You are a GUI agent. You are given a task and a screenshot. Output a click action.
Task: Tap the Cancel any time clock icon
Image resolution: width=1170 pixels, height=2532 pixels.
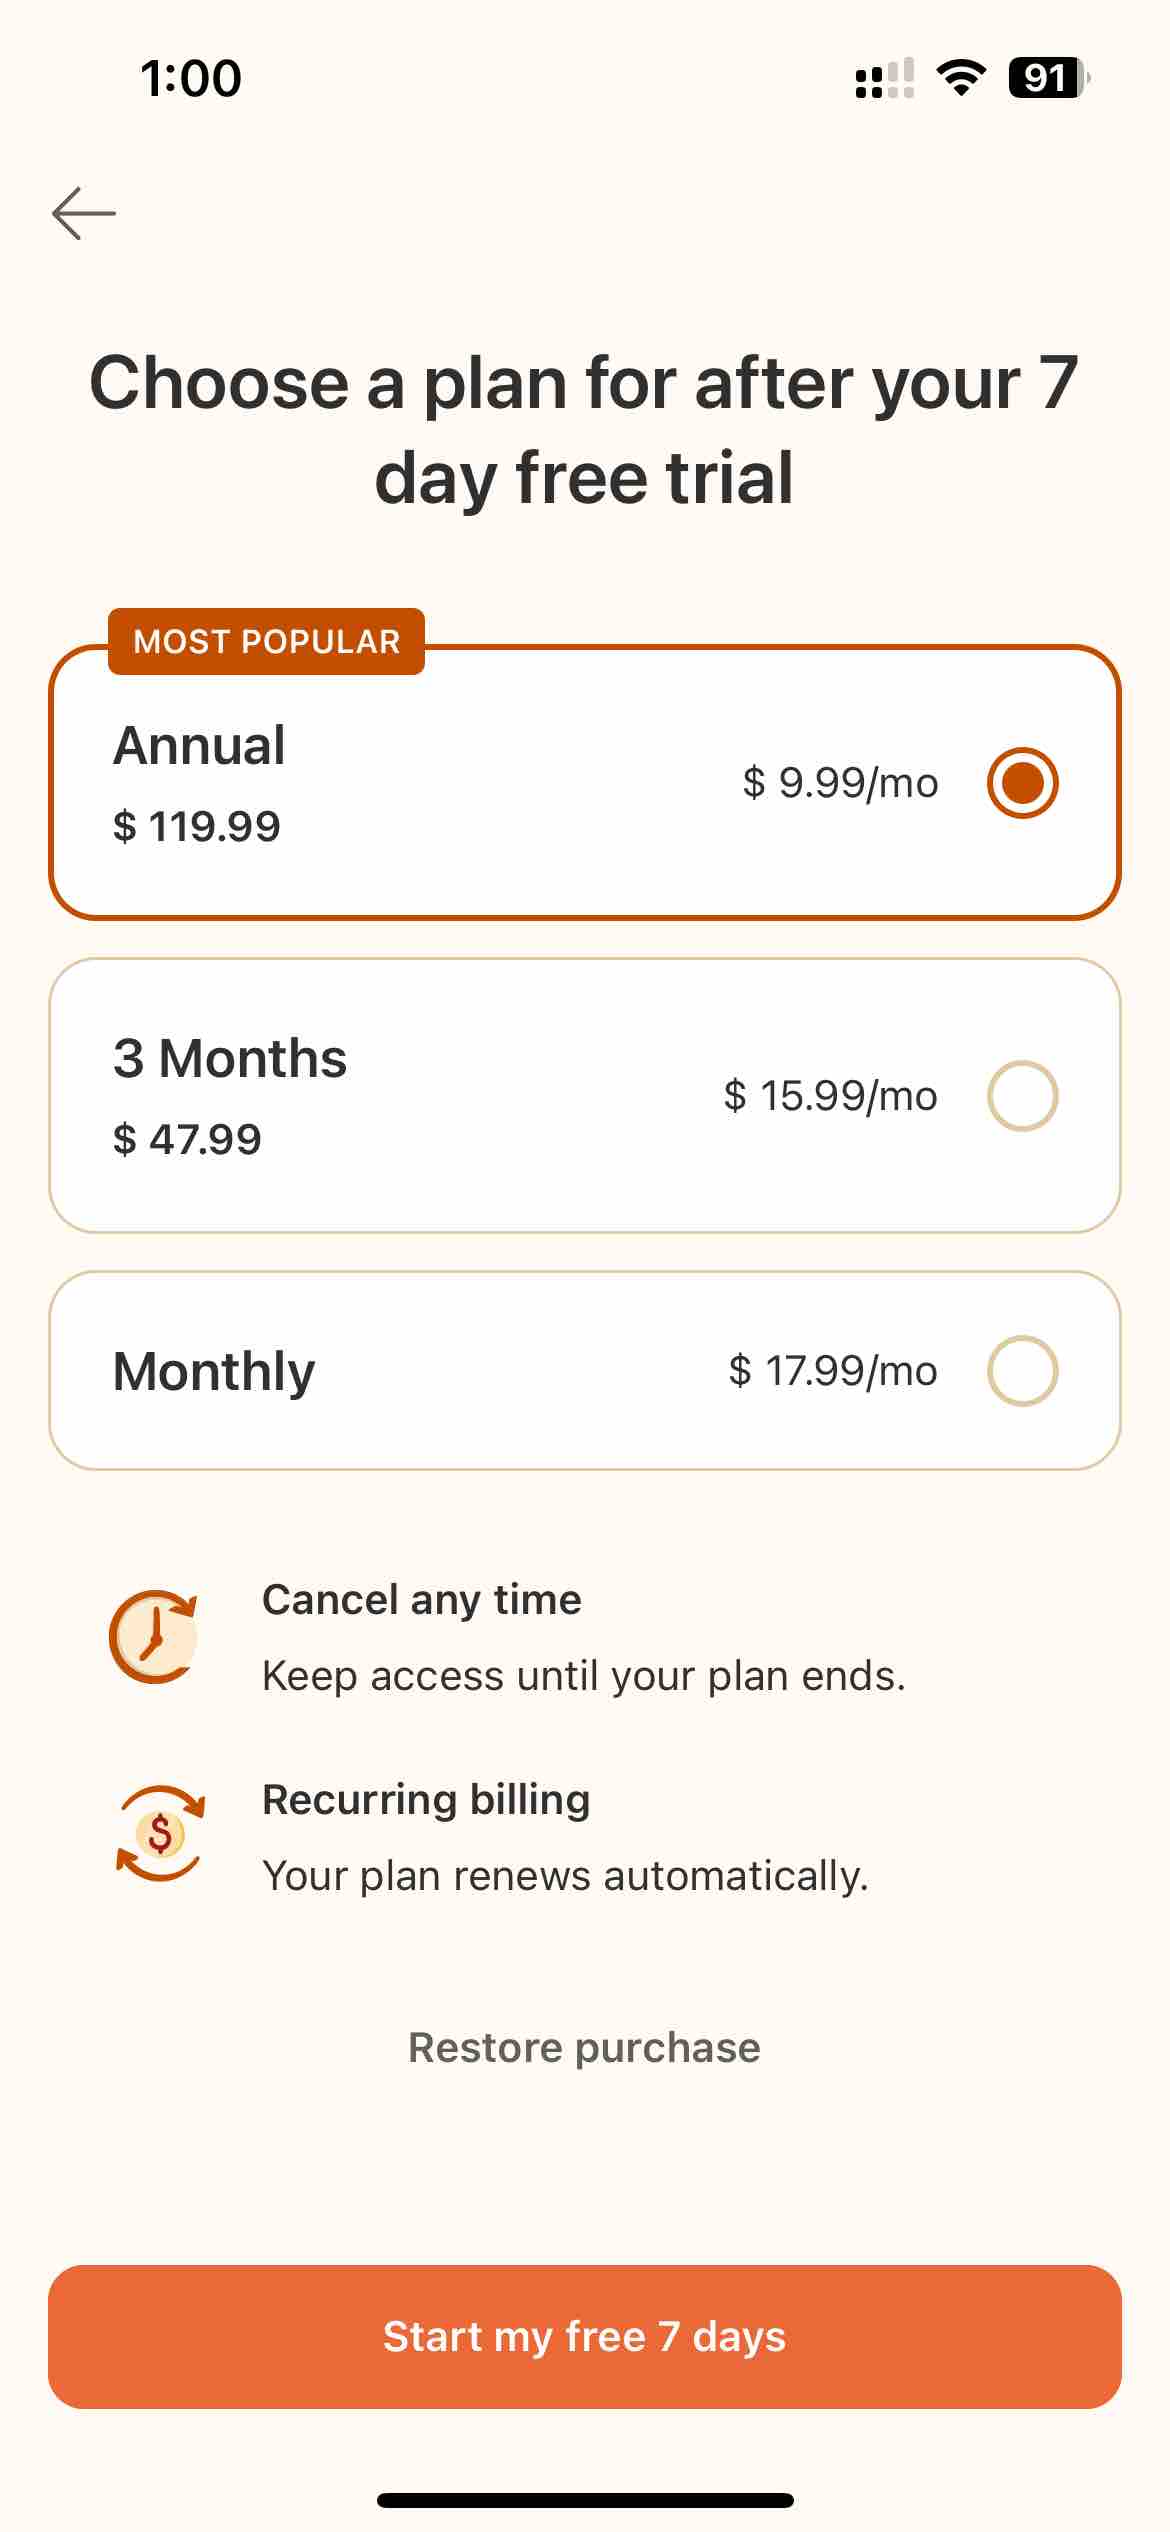click(x=154, y=1636)
